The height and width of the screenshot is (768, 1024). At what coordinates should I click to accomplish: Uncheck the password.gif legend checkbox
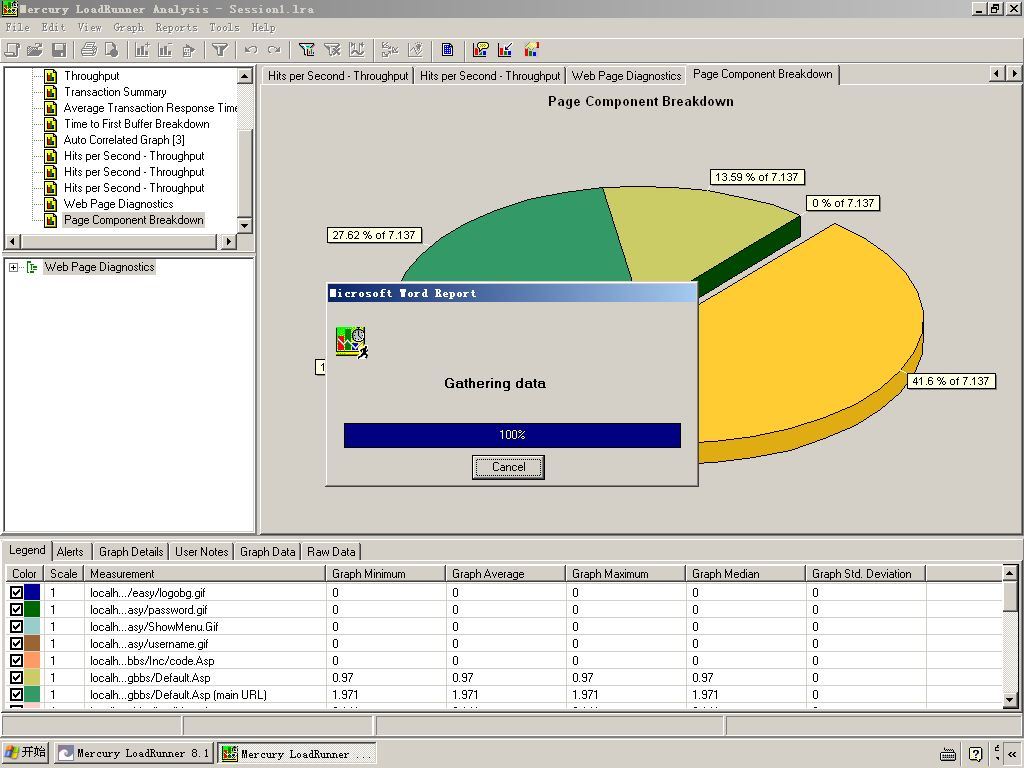click(16, 609)
